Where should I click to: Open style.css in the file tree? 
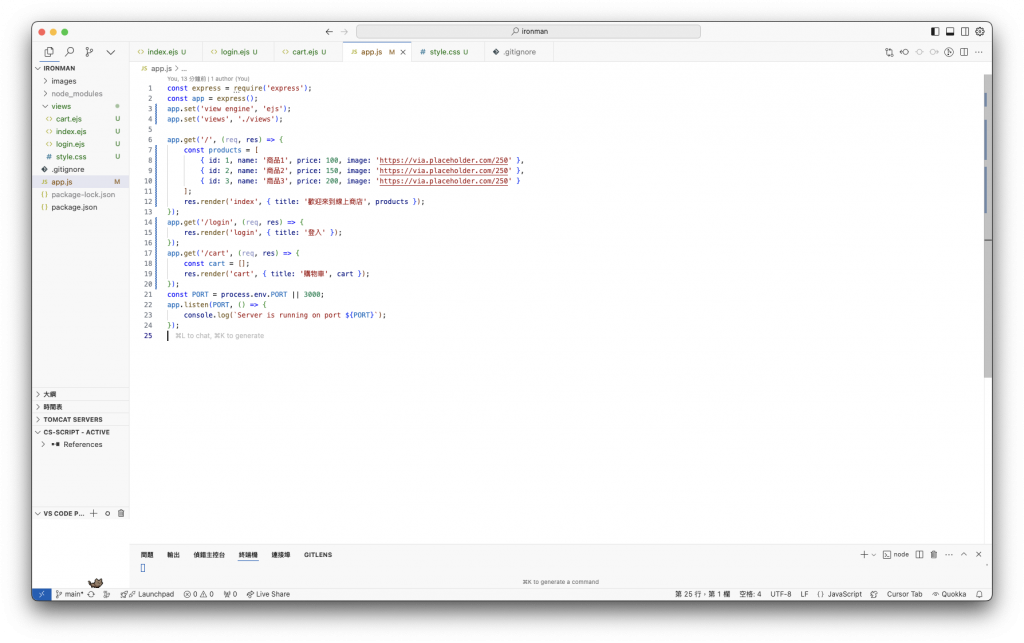(80, 157)
